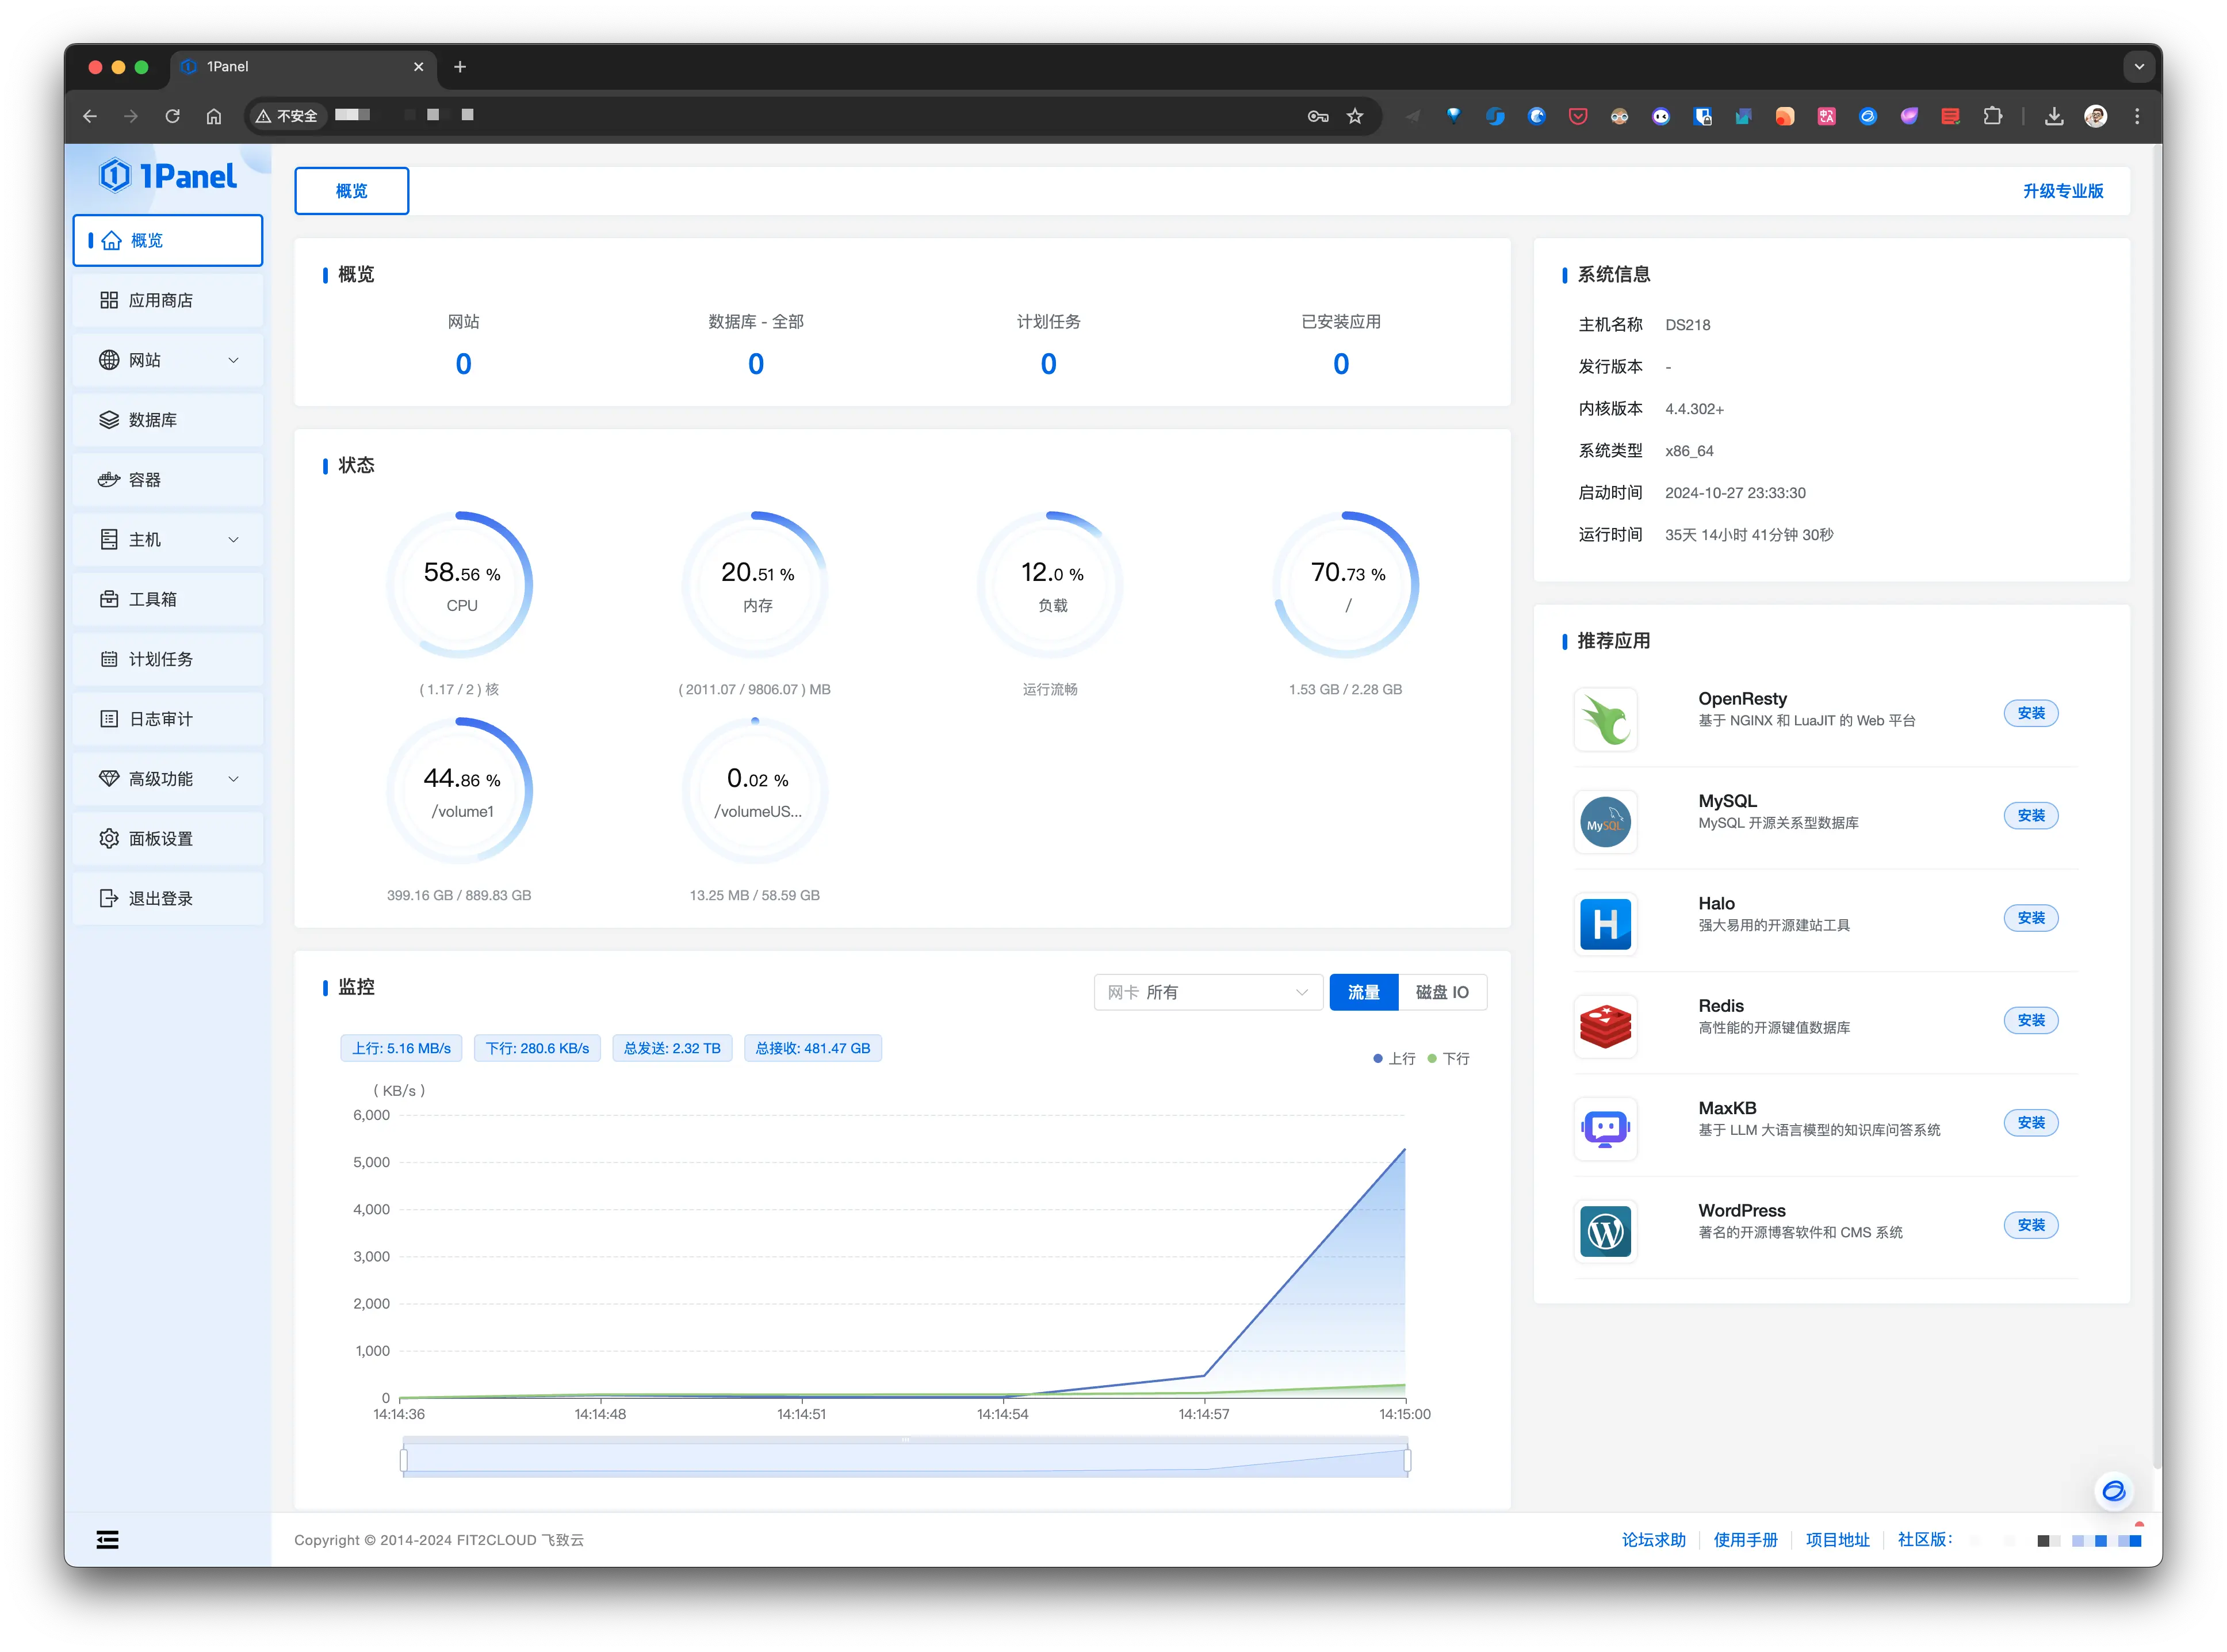The height and width of the screenshot is (1652, 2227).
Task: Click the sidebar collapse icon at bottom left
Action: [x=108, y=1540]
